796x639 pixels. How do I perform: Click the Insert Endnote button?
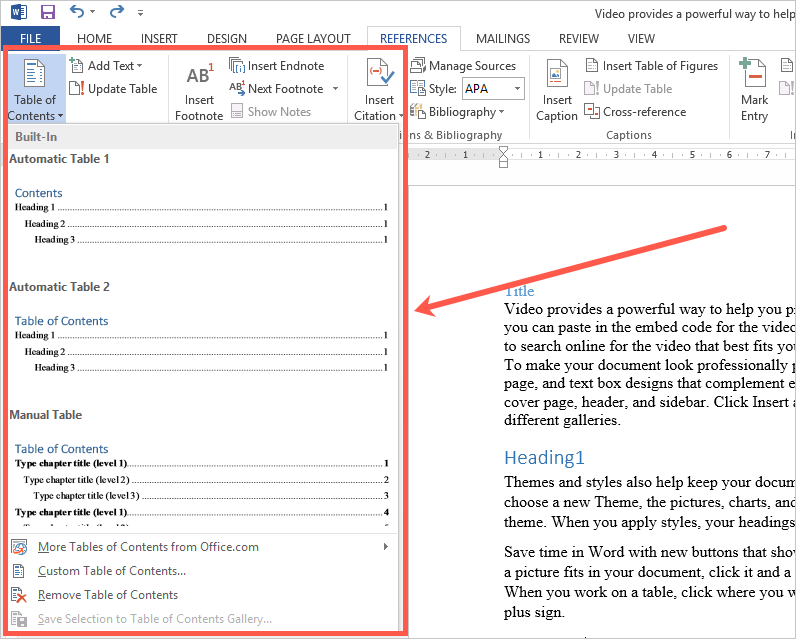click(277, 66)
